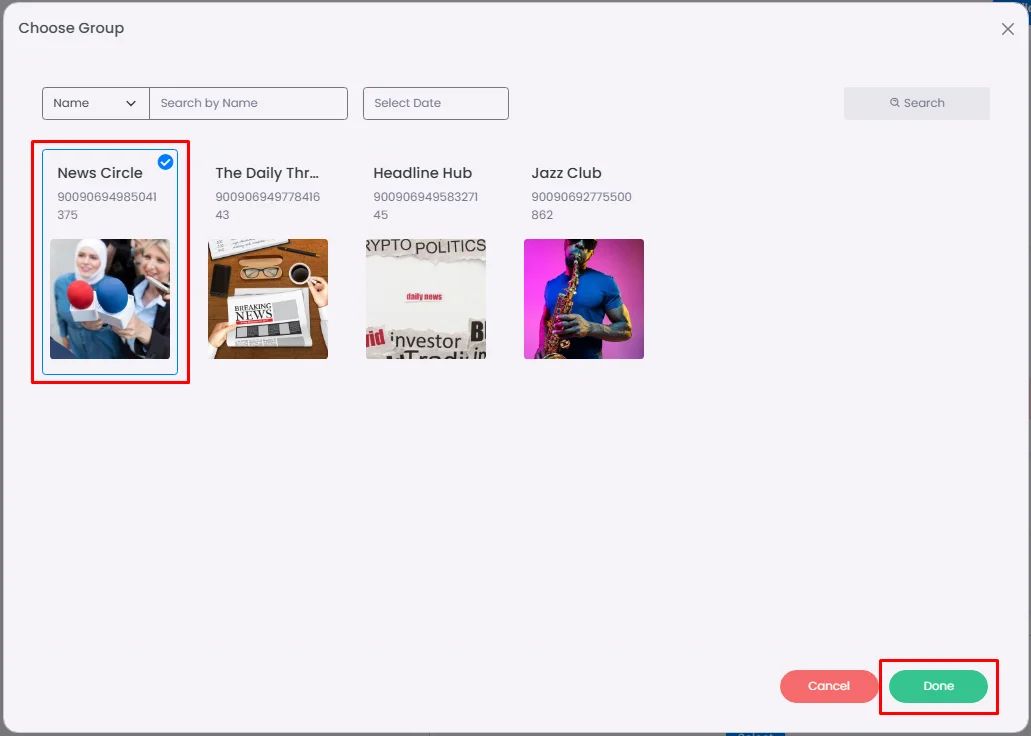
Task: Choose The Daily Thr... group title
Action: click(267, 173)
